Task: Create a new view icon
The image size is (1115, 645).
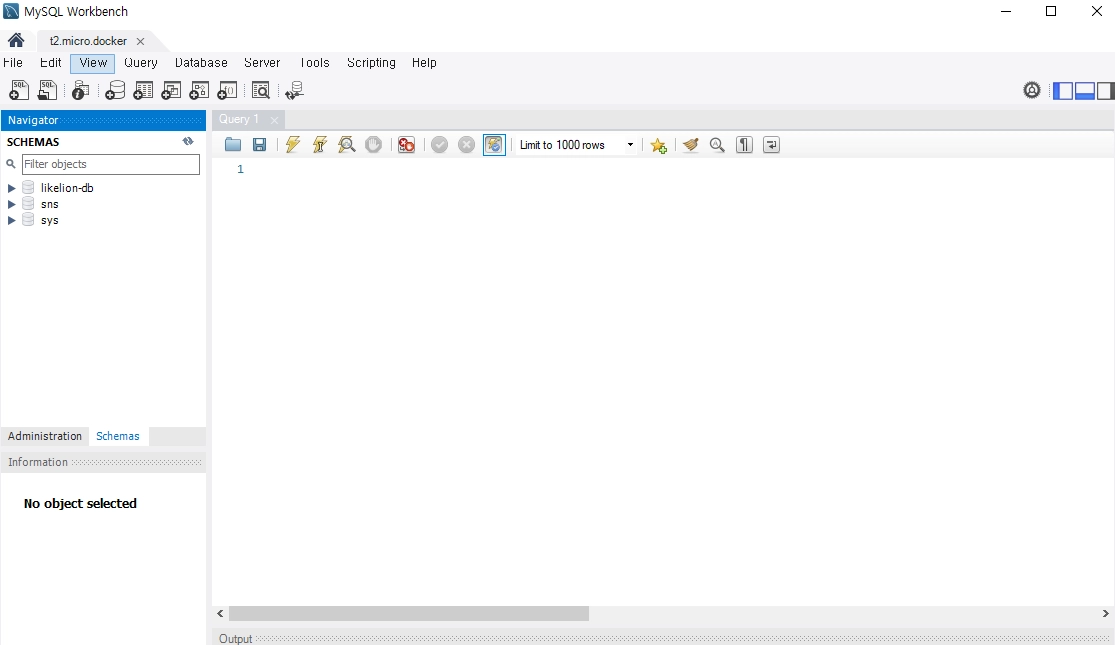Action: (x=171, y=90)
